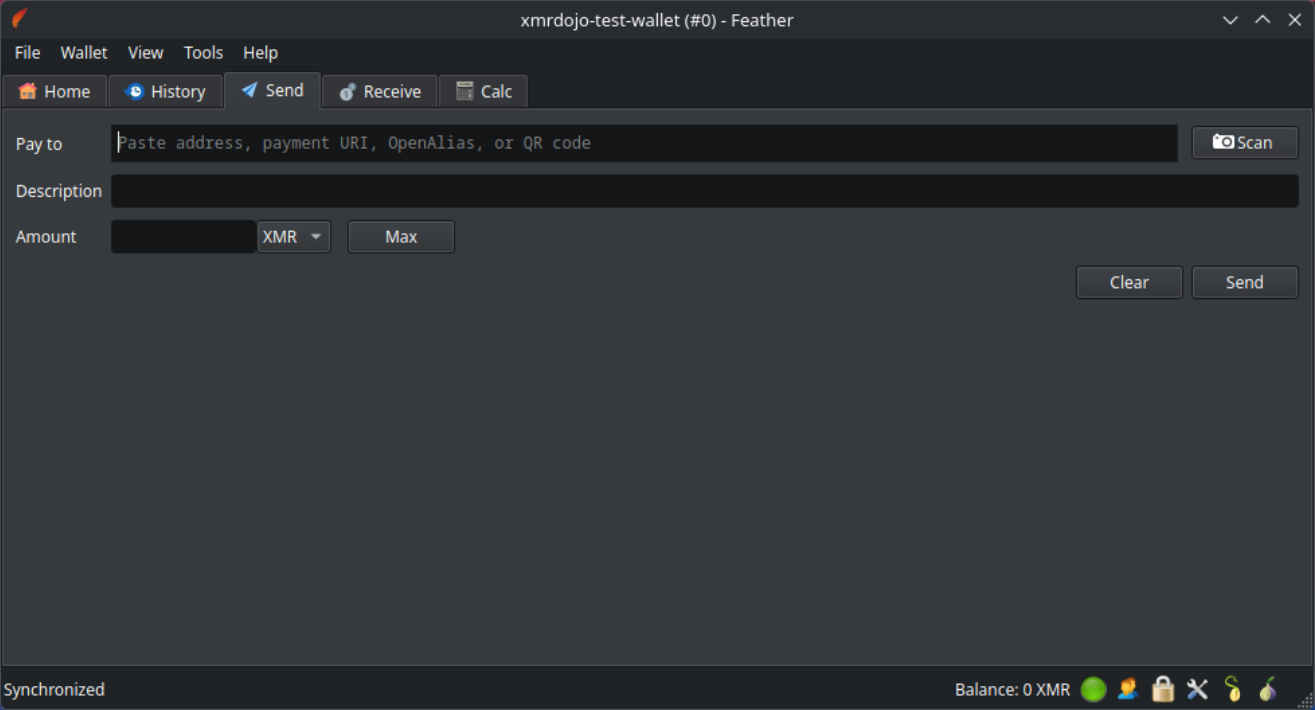Click the window resize grip corner
This screenshot has height=710, width=1315.
click(1305, 700)
